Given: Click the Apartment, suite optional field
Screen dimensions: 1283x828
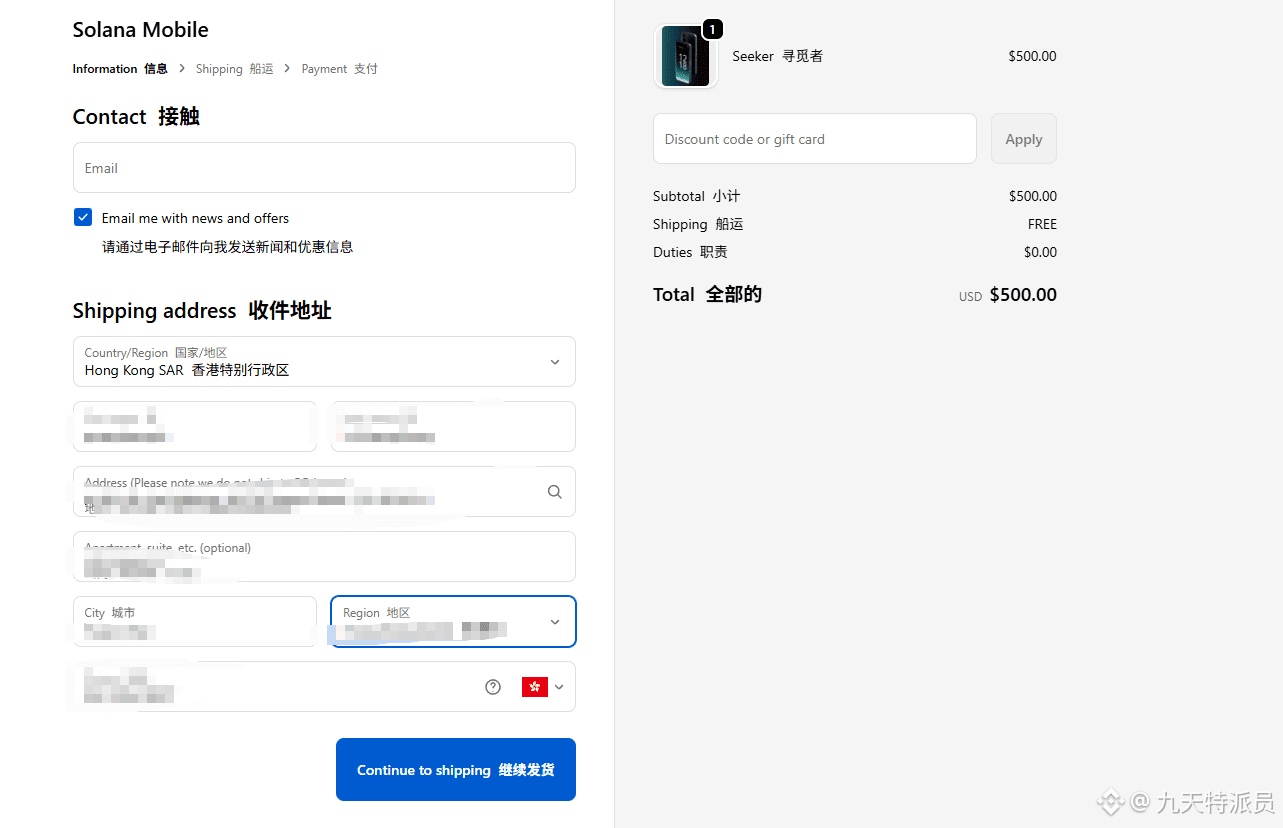Looking at the screenshot, I should [x=324, y=557].
